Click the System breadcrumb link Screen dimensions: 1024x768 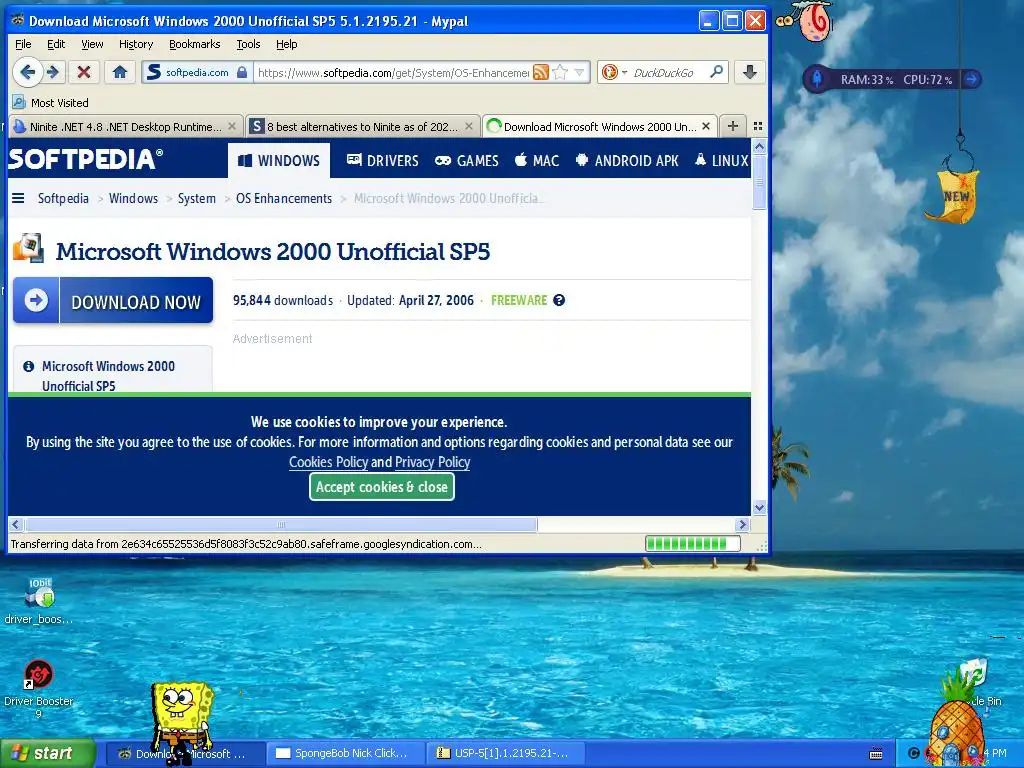(x=197, y=199)
